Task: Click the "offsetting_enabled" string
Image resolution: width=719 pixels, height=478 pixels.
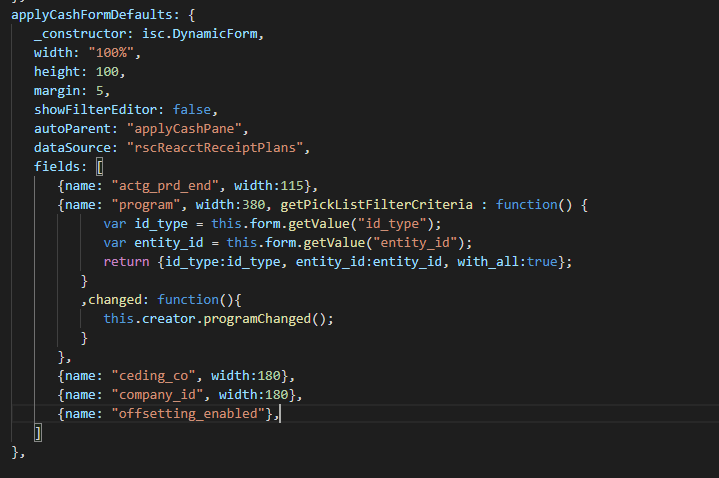Action: pos(190,414)
